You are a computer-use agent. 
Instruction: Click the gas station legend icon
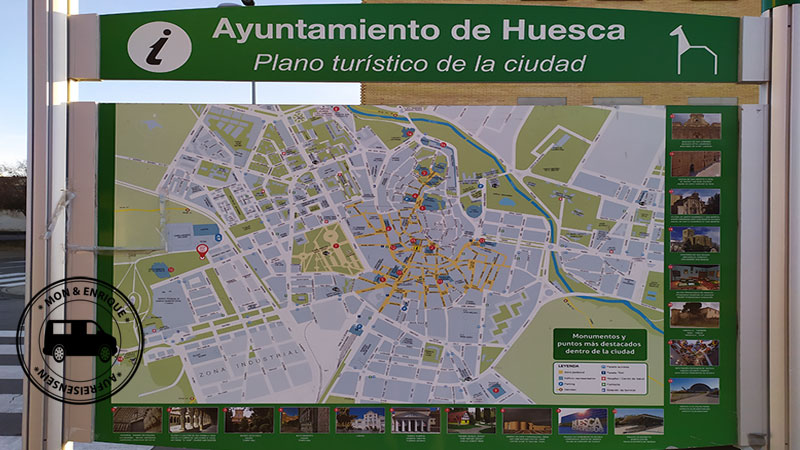point(604,390)
